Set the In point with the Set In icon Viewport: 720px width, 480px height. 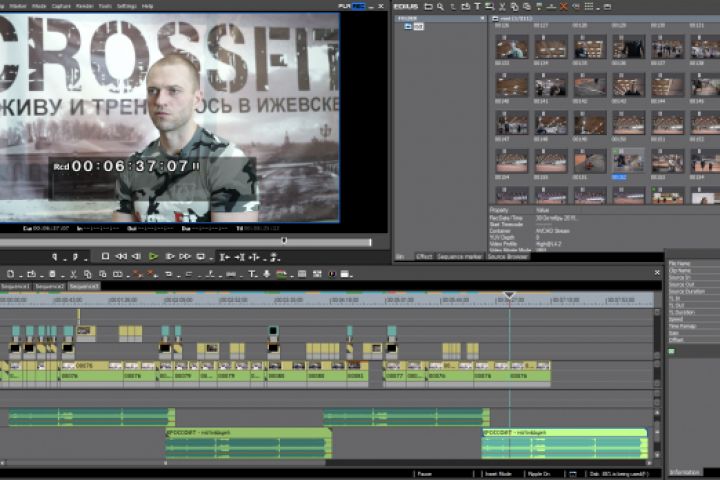[55, 257]
